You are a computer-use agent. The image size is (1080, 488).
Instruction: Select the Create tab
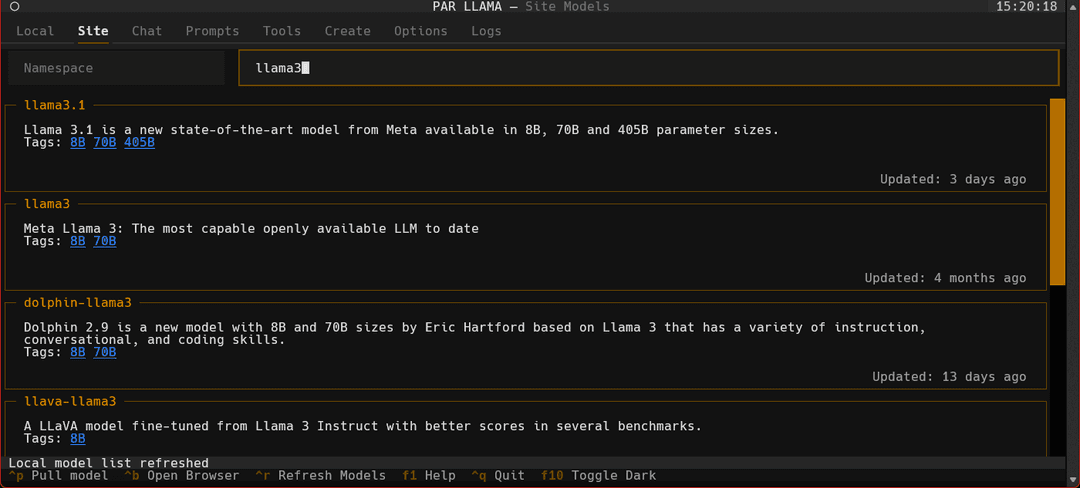pyautogui.click(x=348, y=31)
